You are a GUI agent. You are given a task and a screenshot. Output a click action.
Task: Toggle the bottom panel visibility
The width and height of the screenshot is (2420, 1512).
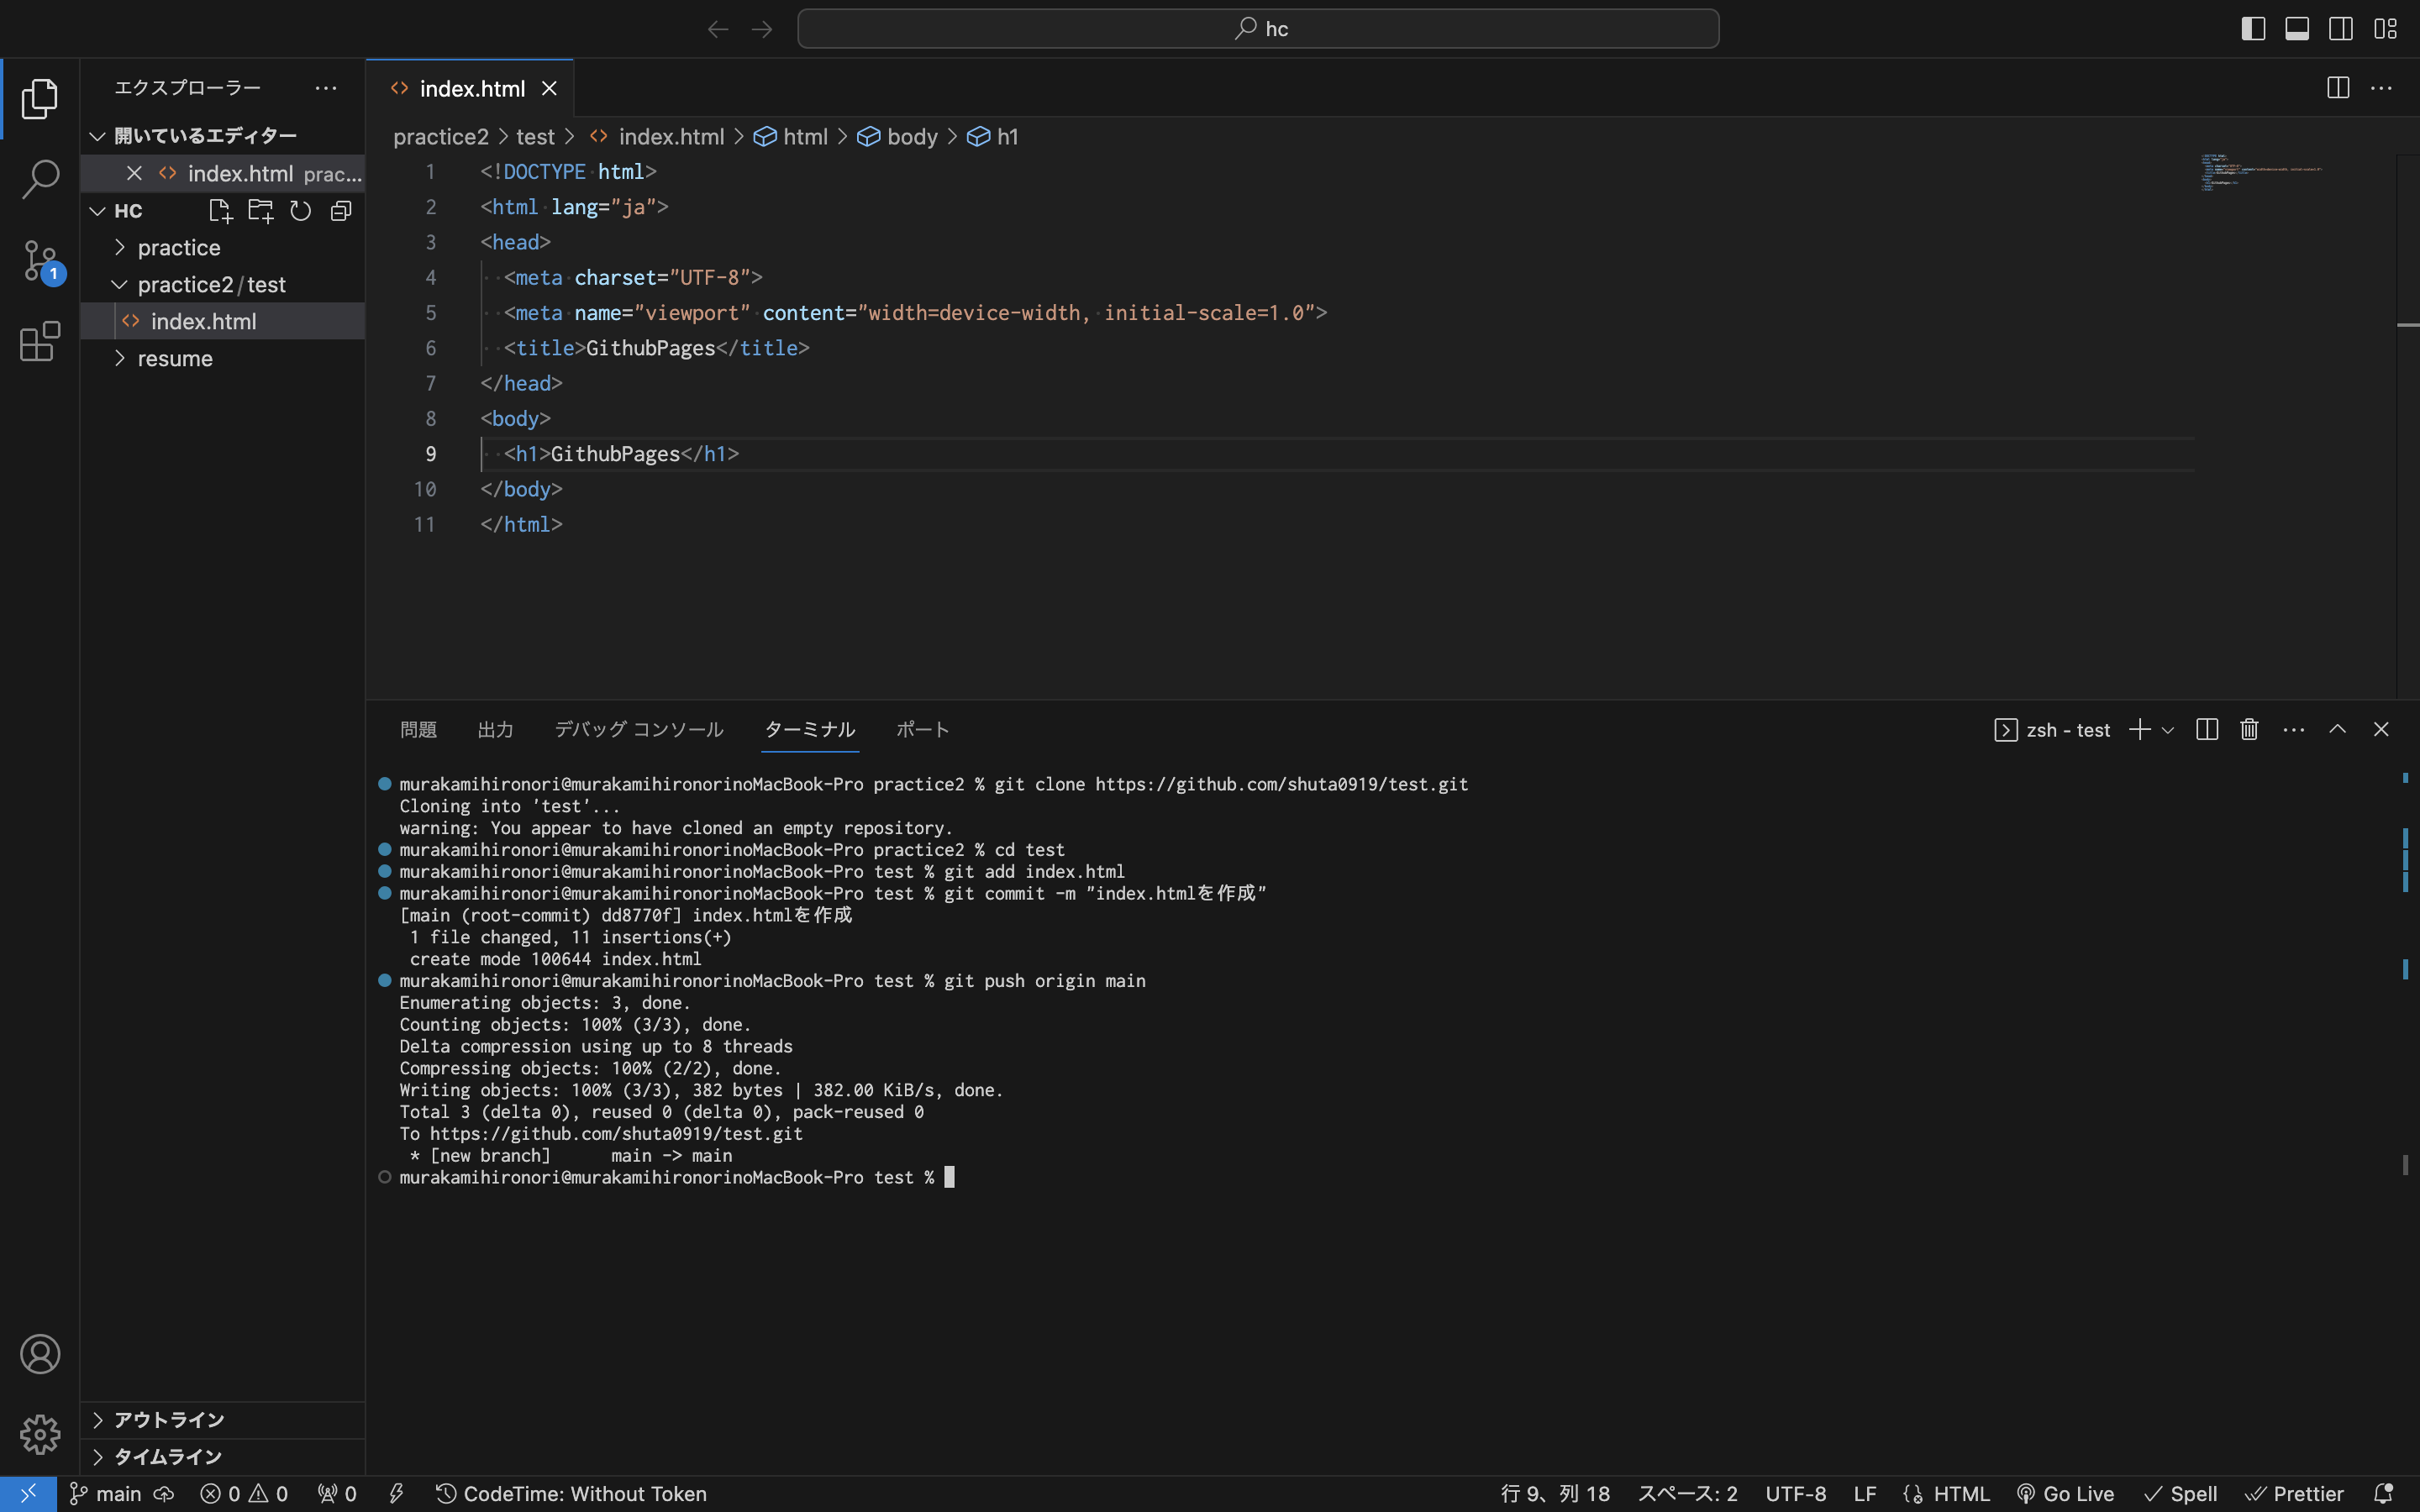click(2297, 29)
